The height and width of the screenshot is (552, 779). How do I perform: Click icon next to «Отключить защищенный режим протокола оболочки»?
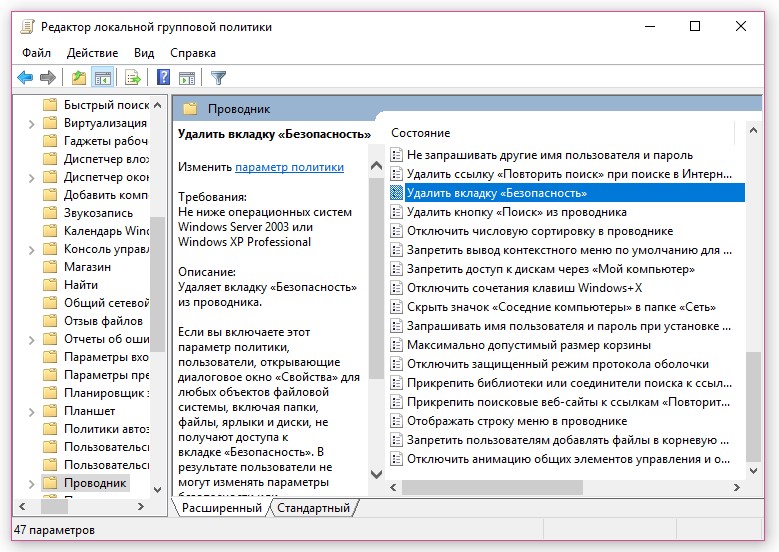[396, 364]
